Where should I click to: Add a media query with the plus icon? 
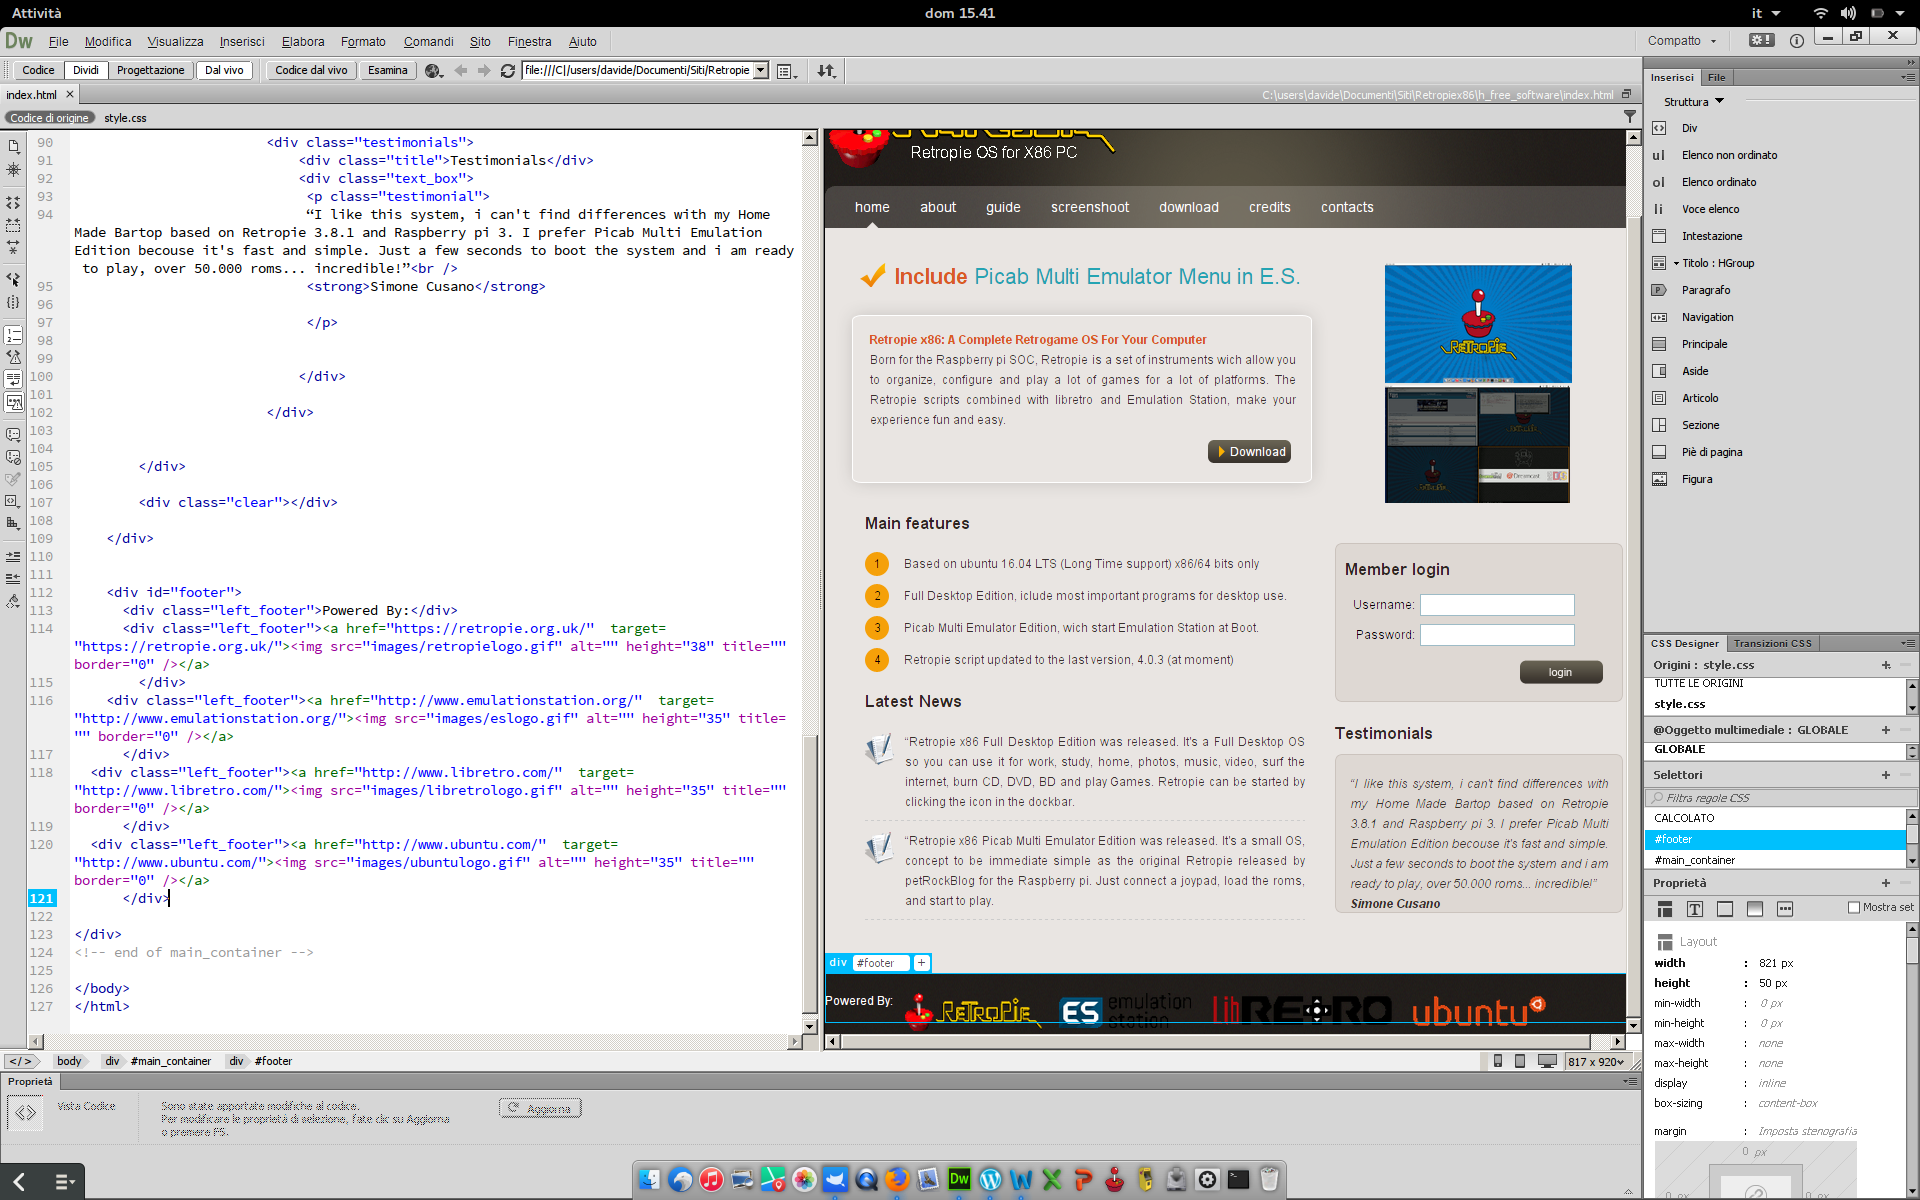[1886, 730]
